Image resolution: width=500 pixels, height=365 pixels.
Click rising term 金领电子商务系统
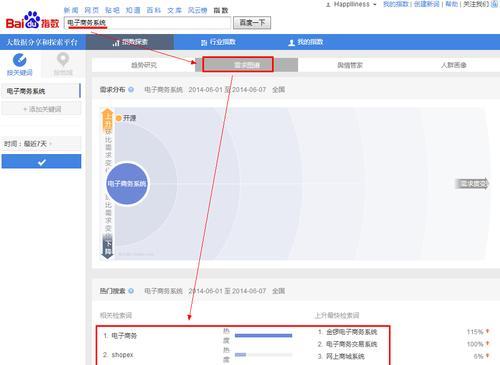(351, 332)
